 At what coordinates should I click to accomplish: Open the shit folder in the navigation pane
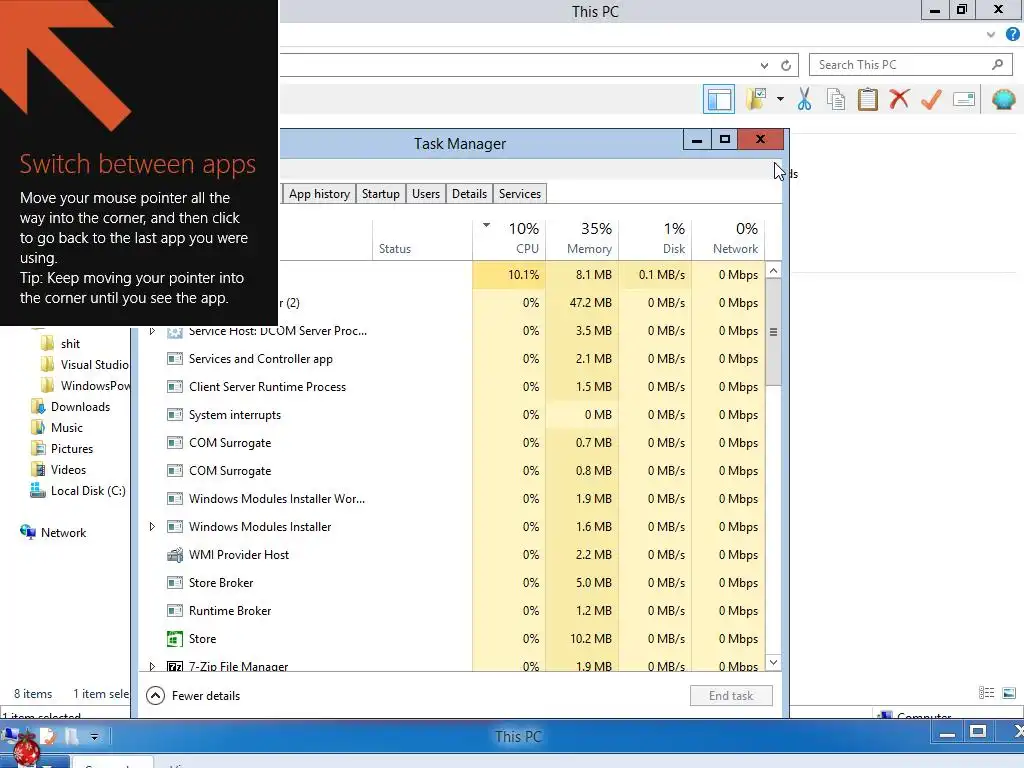point(70,344)
